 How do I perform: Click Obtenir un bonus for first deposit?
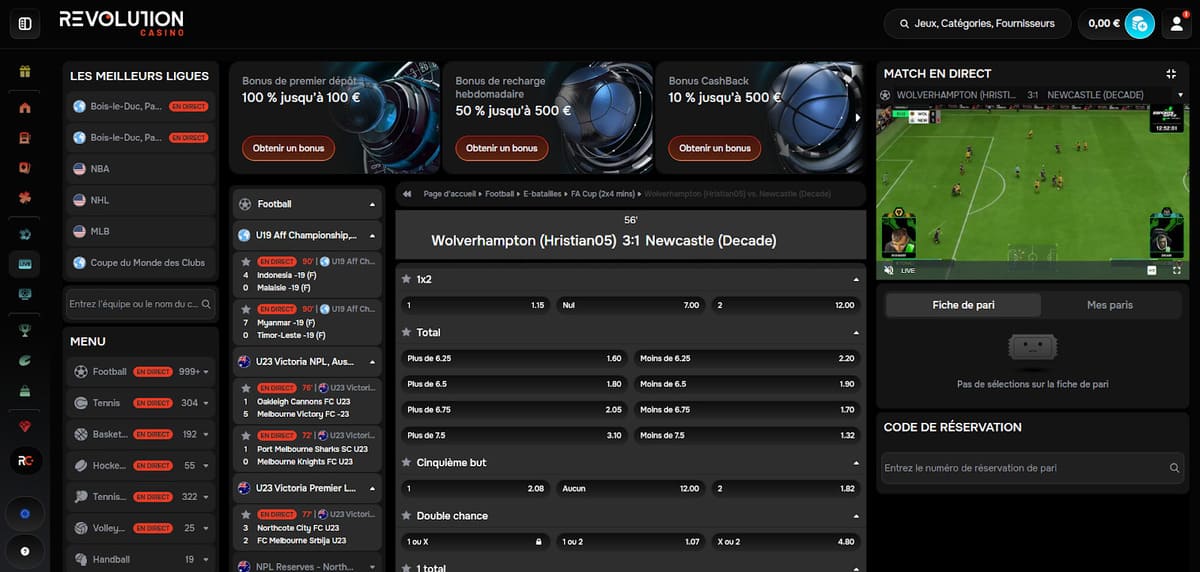tap(288, 148)
